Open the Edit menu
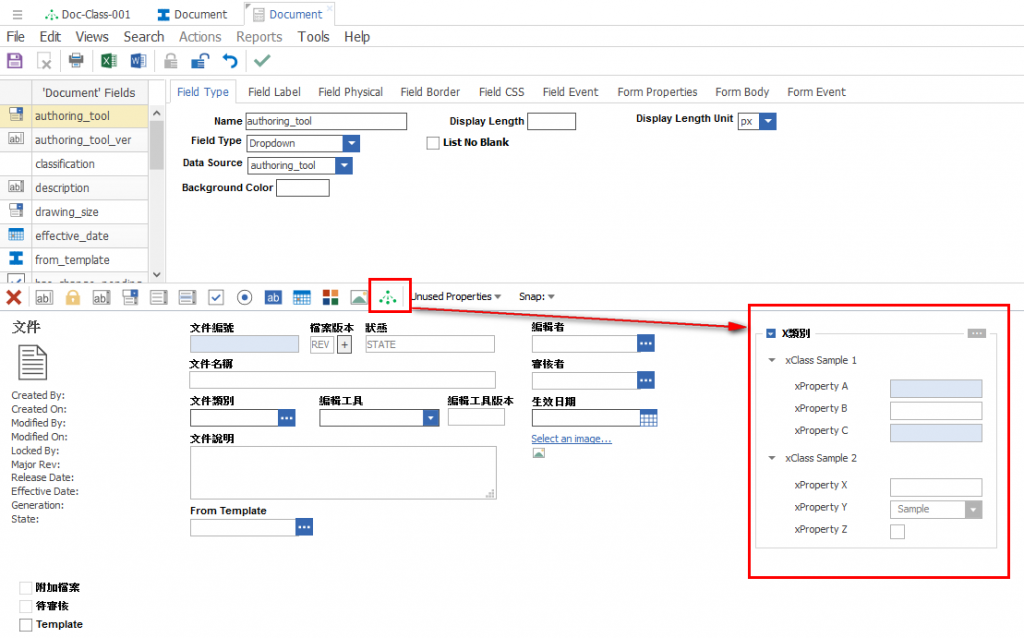This screenshot has height=638, width=1024. tap(50, 37)
